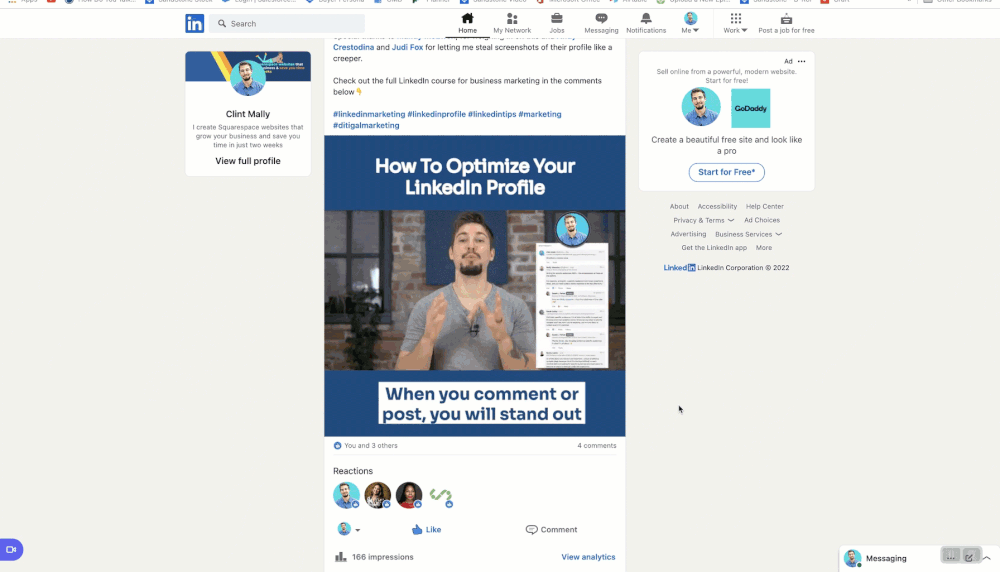This screenshot has height=572, width=1000.
Task: Click hashtag #linkedintips
Action: point(492,114)
